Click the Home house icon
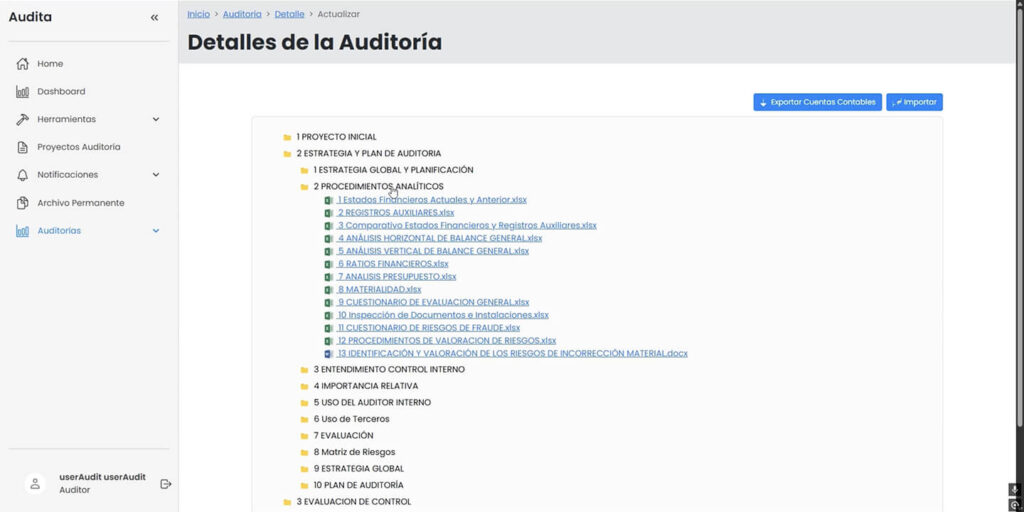Screen dimensions: 1024x512 tap(22, 64)
